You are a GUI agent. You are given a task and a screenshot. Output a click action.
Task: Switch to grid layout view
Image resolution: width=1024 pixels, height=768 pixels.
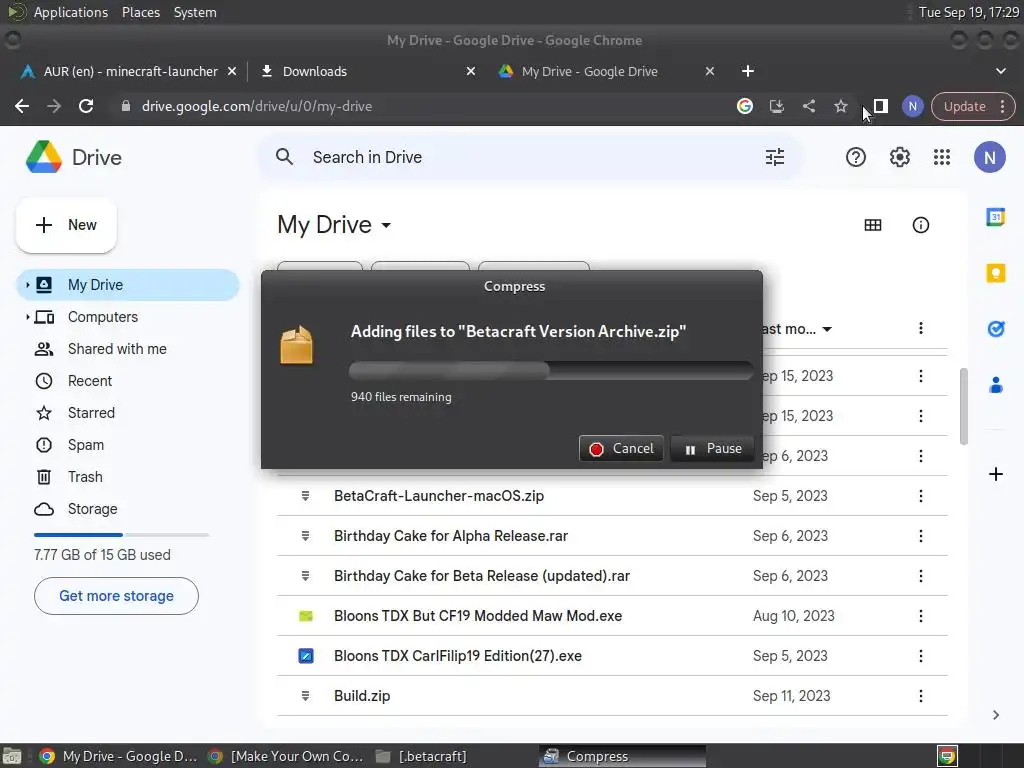872,225
